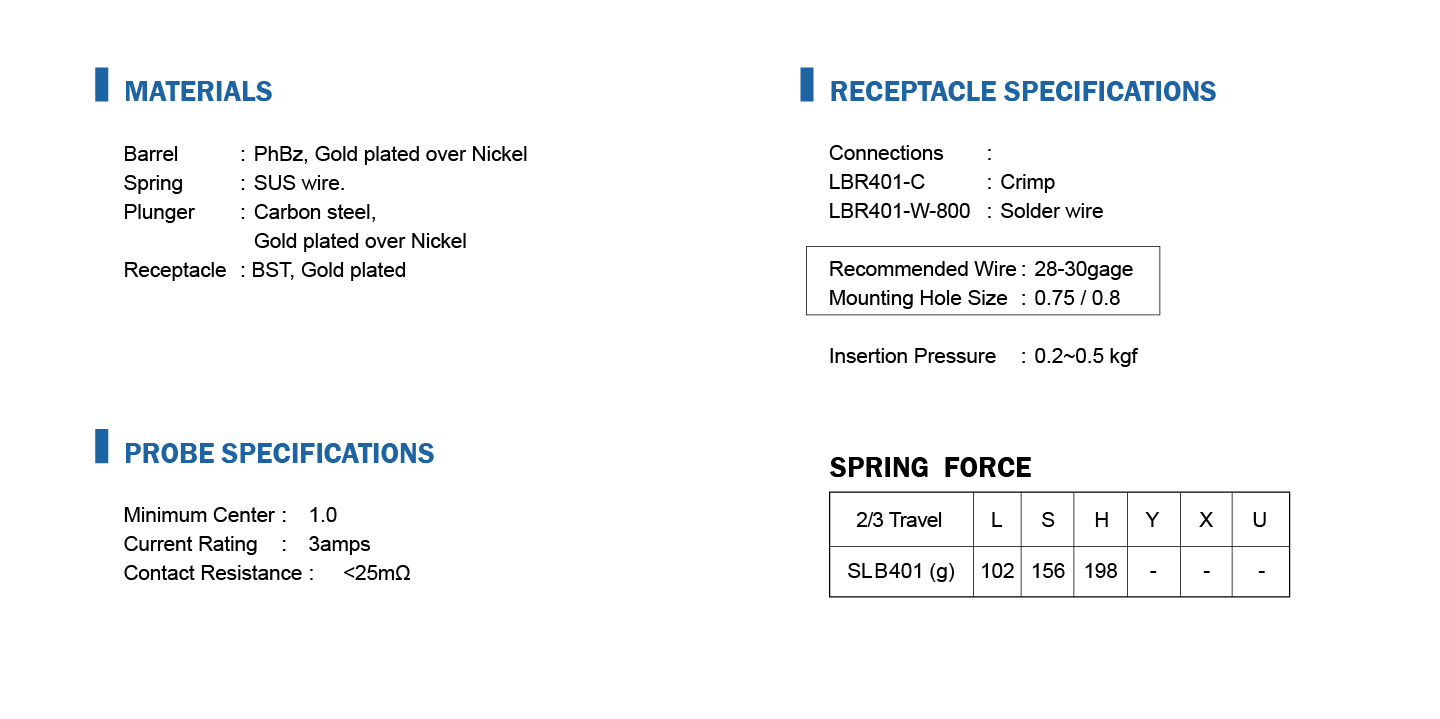Click the blue bar beside PROBE SPECIFICATIONS
Image resolution: width=1440 pixels, height=719 pixels.
pos(101,446)
